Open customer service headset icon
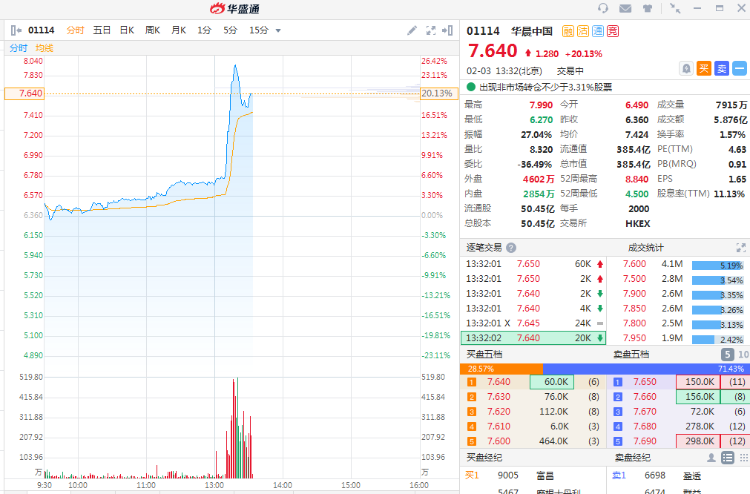 coord(603,8)
